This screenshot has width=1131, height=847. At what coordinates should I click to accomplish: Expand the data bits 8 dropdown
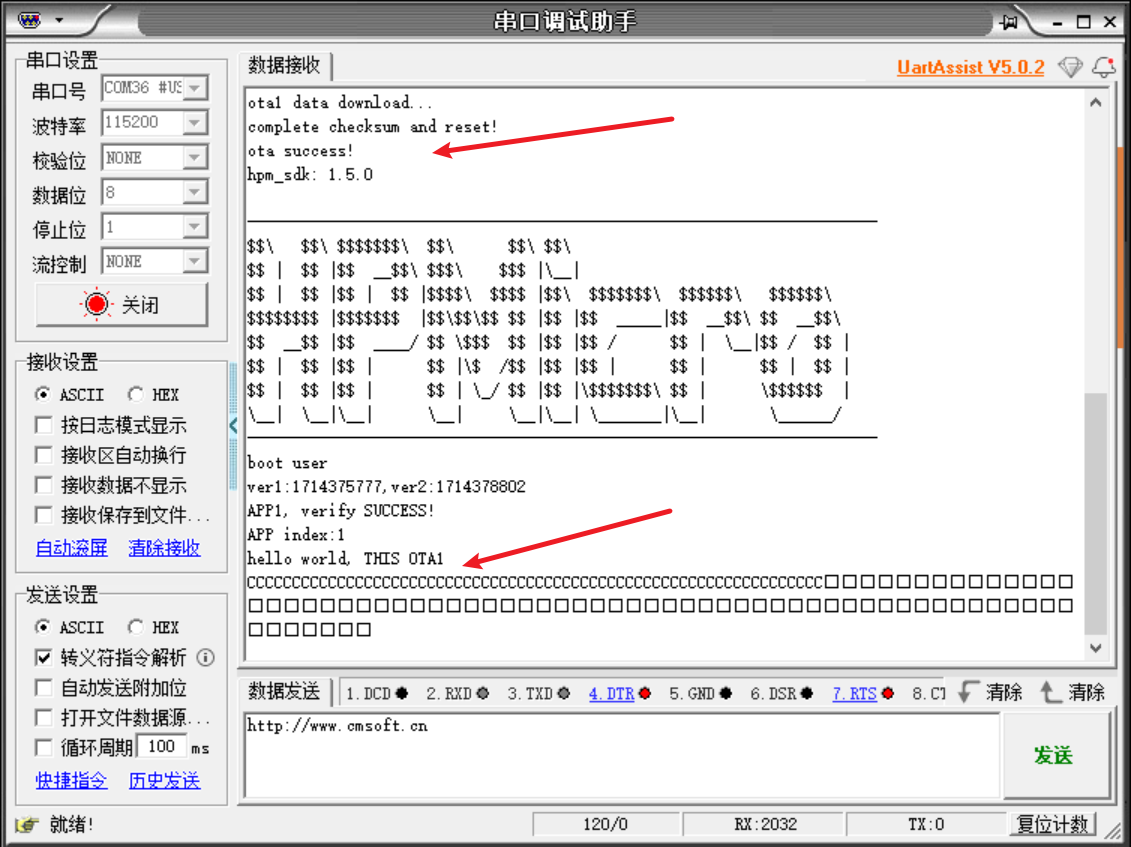pos(195,192)
